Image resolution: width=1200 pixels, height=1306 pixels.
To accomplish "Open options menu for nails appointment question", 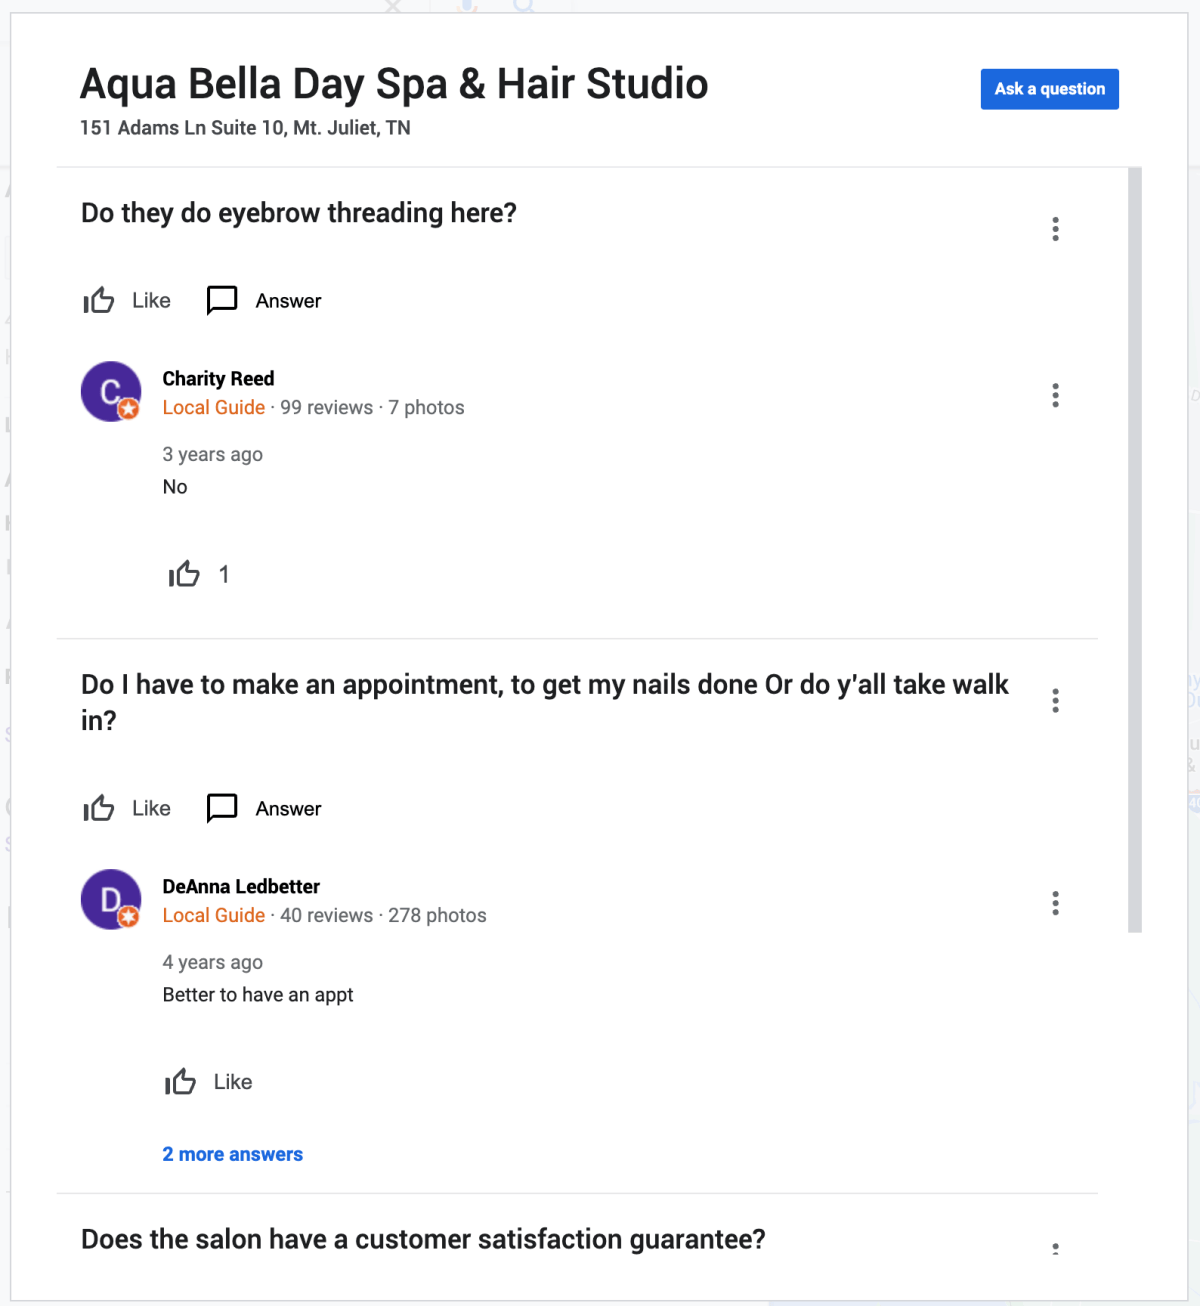I will (1055, 701).
